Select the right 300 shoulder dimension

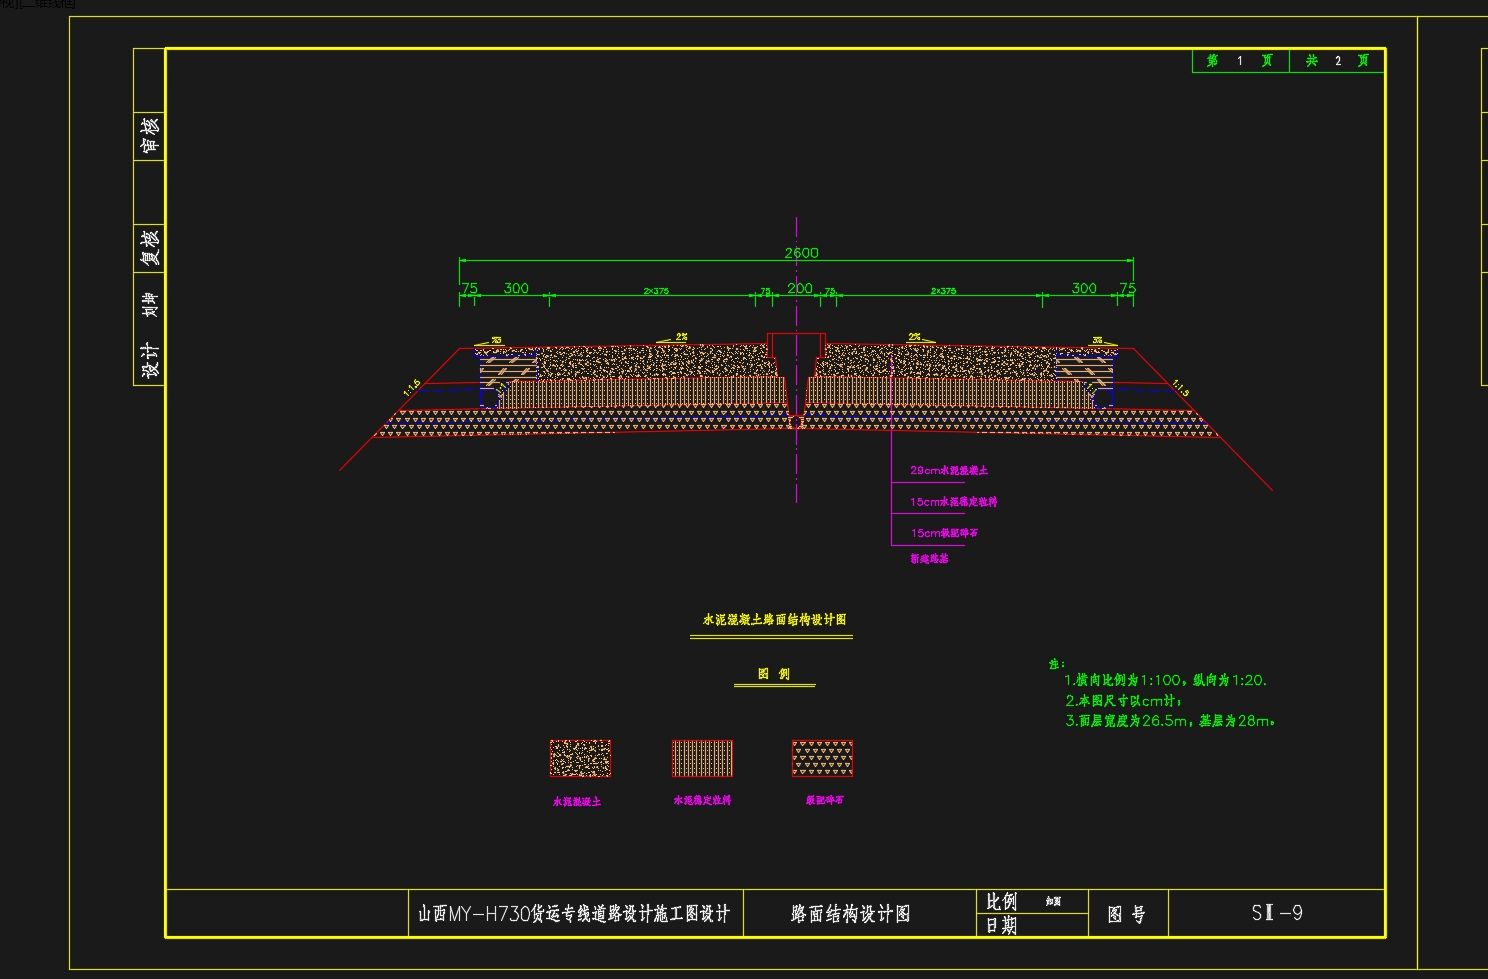(x=1084, y=288)
